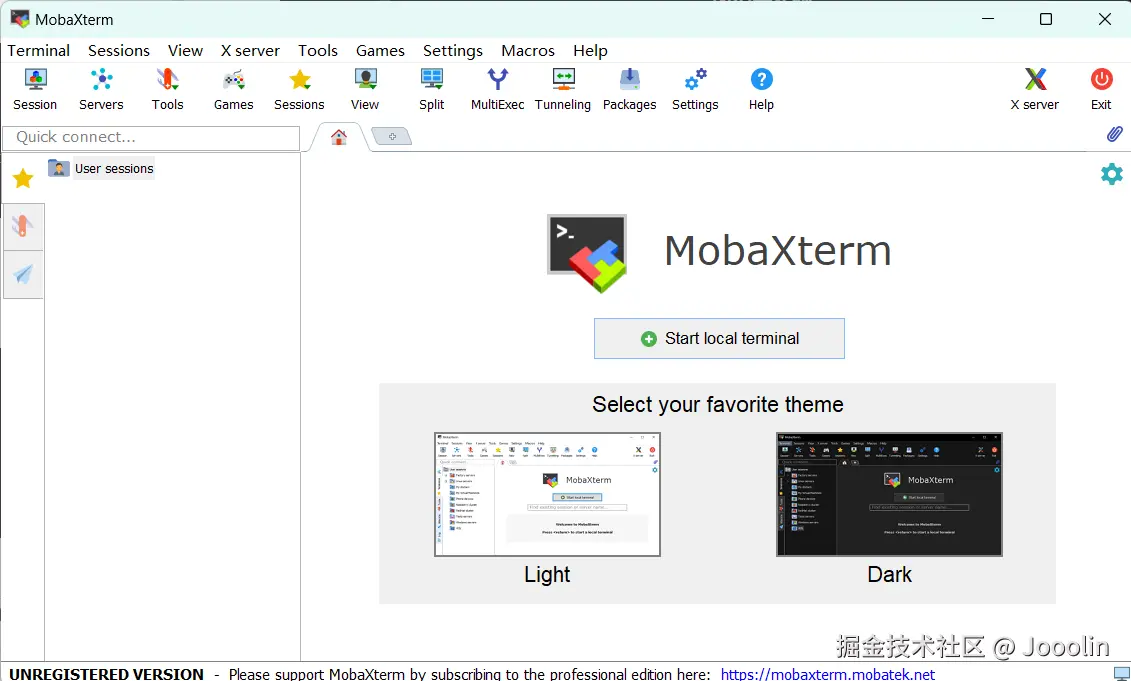Click the Dark theme label
The image size is (1131, 681).
point(889,574)
